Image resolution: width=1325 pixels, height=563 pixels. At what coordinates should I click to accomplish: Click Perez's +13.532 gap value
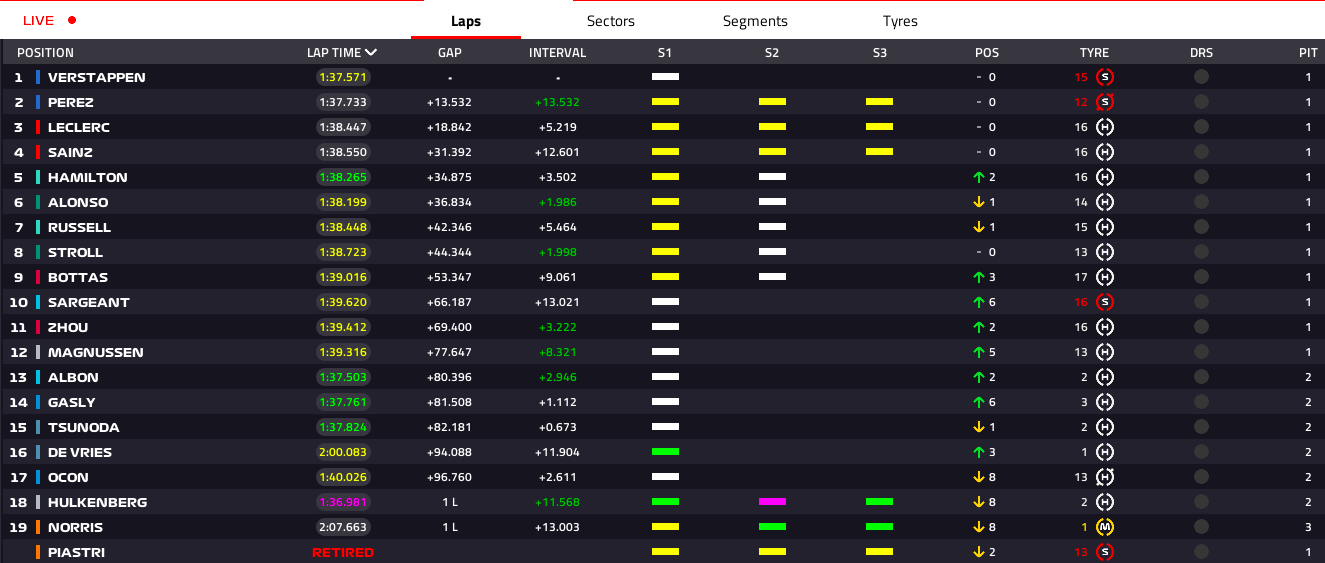pyautogui.click(x=449, y=102)
